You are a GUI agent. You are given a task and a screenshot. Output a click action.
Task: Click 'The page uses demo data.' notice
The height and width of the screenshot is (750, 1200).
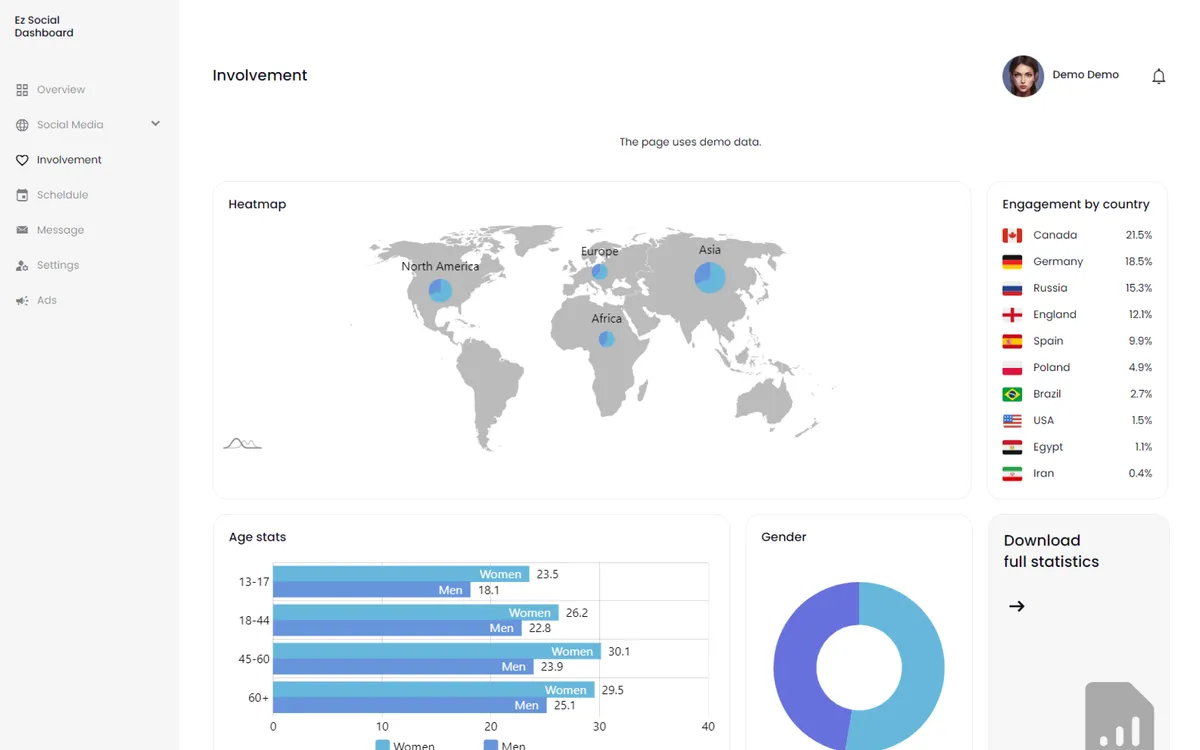(690, 142)
